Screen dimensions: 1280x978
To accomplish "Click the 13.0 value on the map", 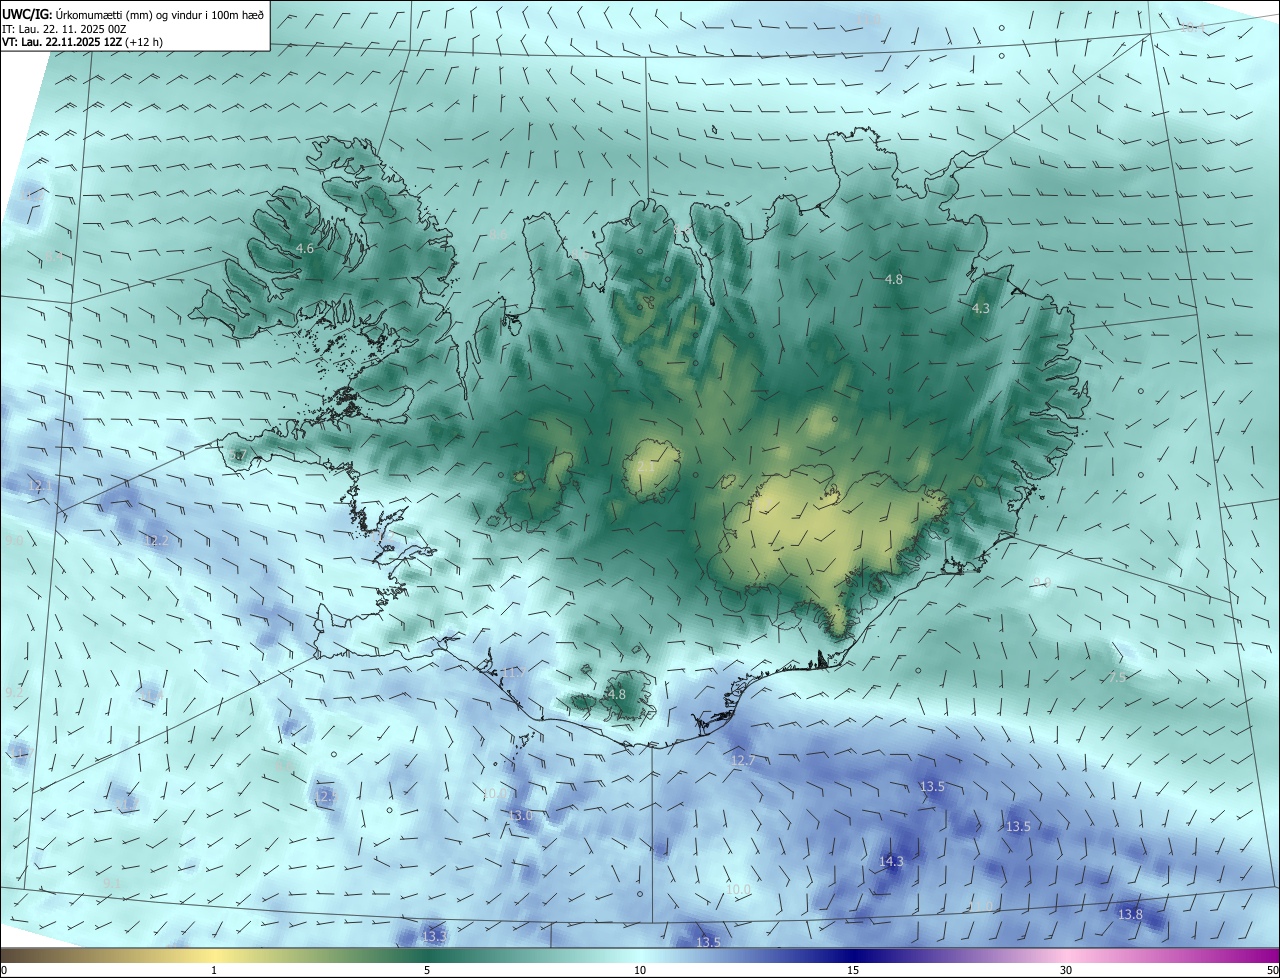I will point(521,816).
